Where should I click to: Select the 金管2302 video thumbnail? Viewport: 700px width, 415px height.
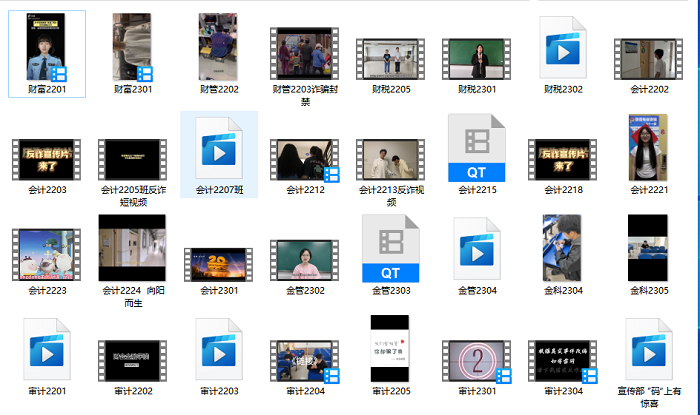point(305,260)
